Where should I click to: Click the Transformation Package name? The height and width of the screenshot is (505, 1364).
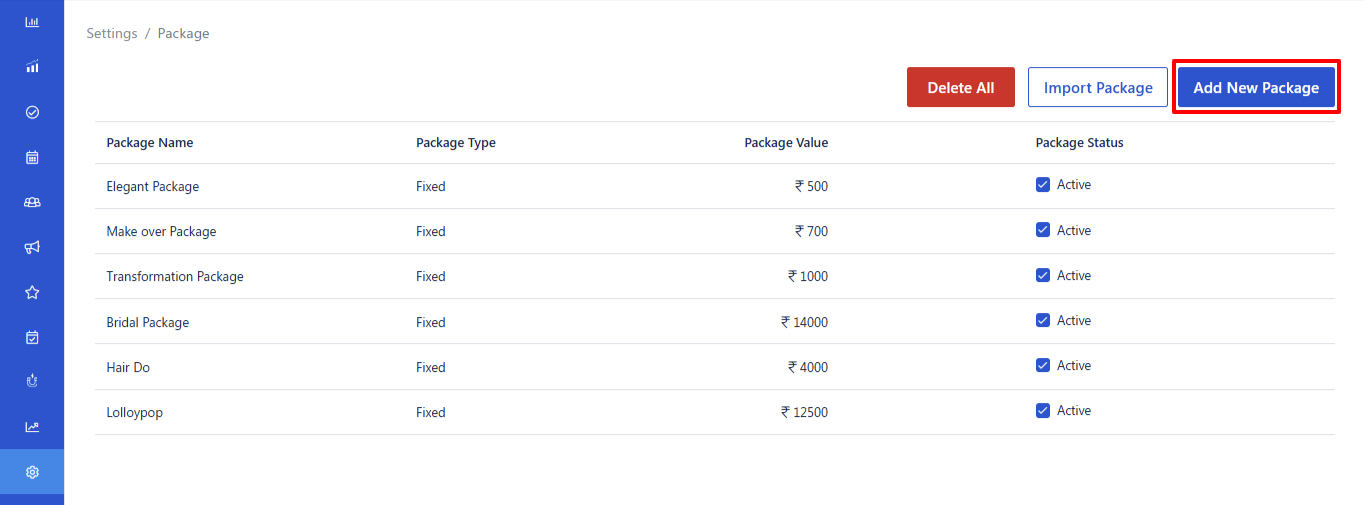(175, 277)
